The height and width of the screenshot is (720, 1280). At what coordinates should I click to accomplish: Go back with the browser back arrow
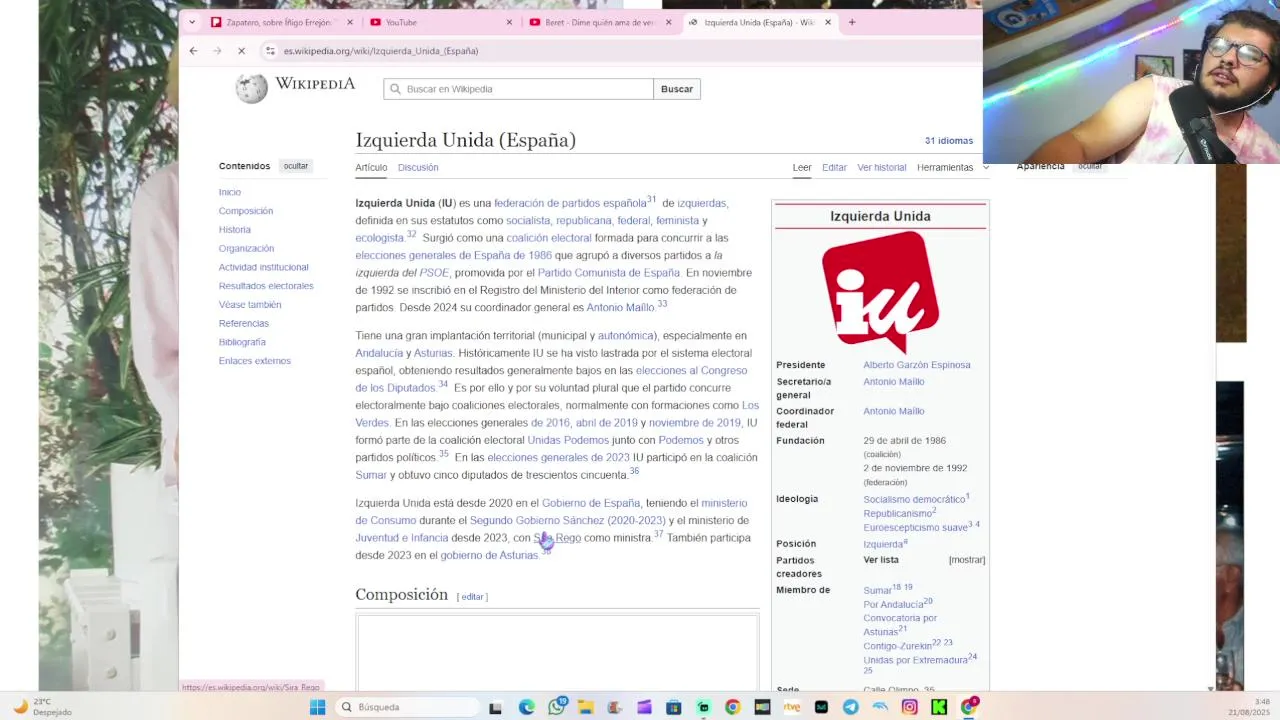pos(193,51)
